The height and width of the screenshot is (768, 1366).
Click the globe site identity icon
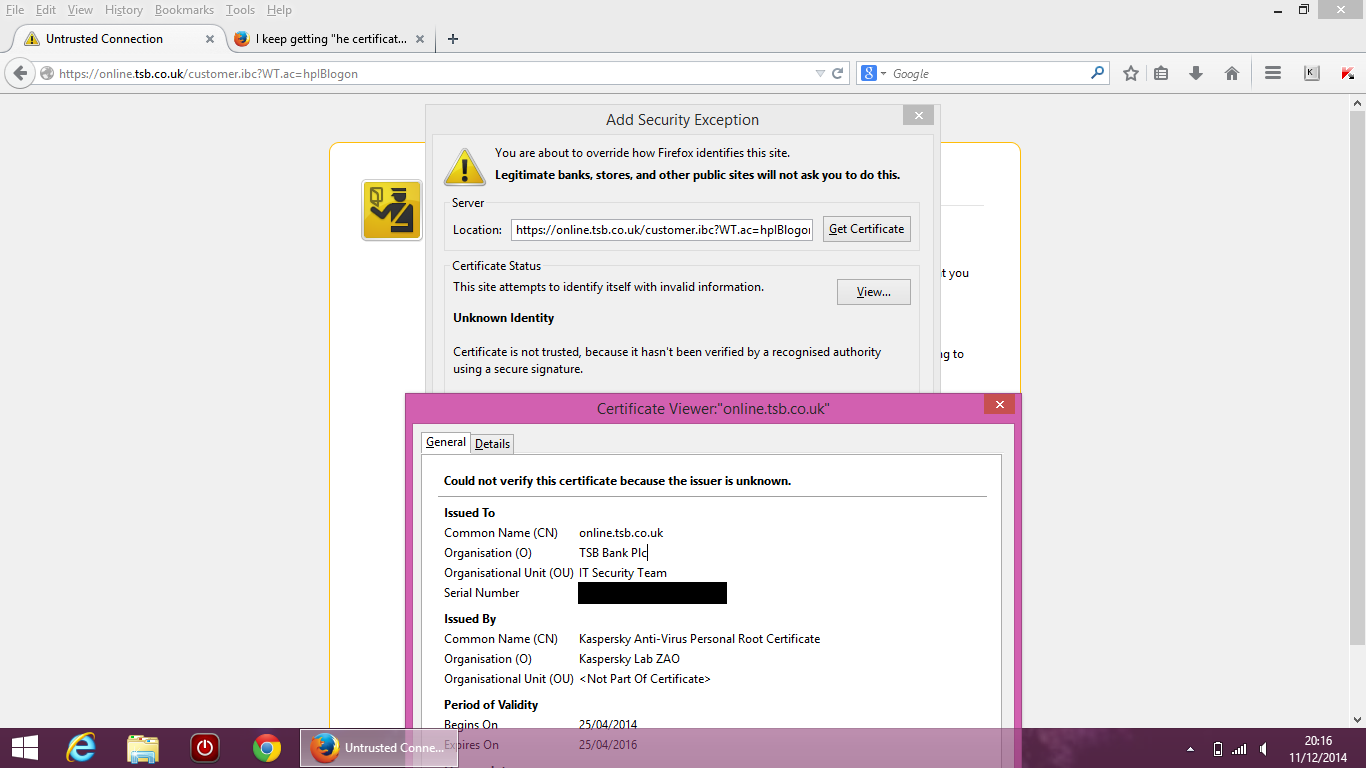pos(46,73)
